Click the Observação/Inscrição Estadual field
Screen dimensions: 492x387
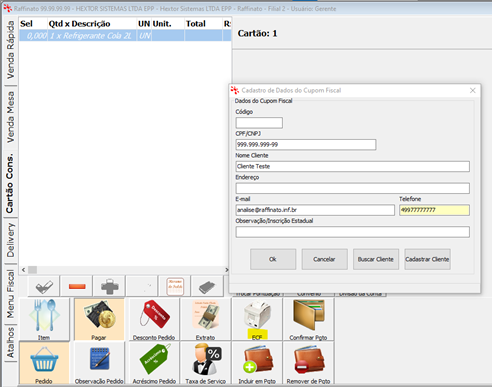pyautogui.click(x=353, y=232)
